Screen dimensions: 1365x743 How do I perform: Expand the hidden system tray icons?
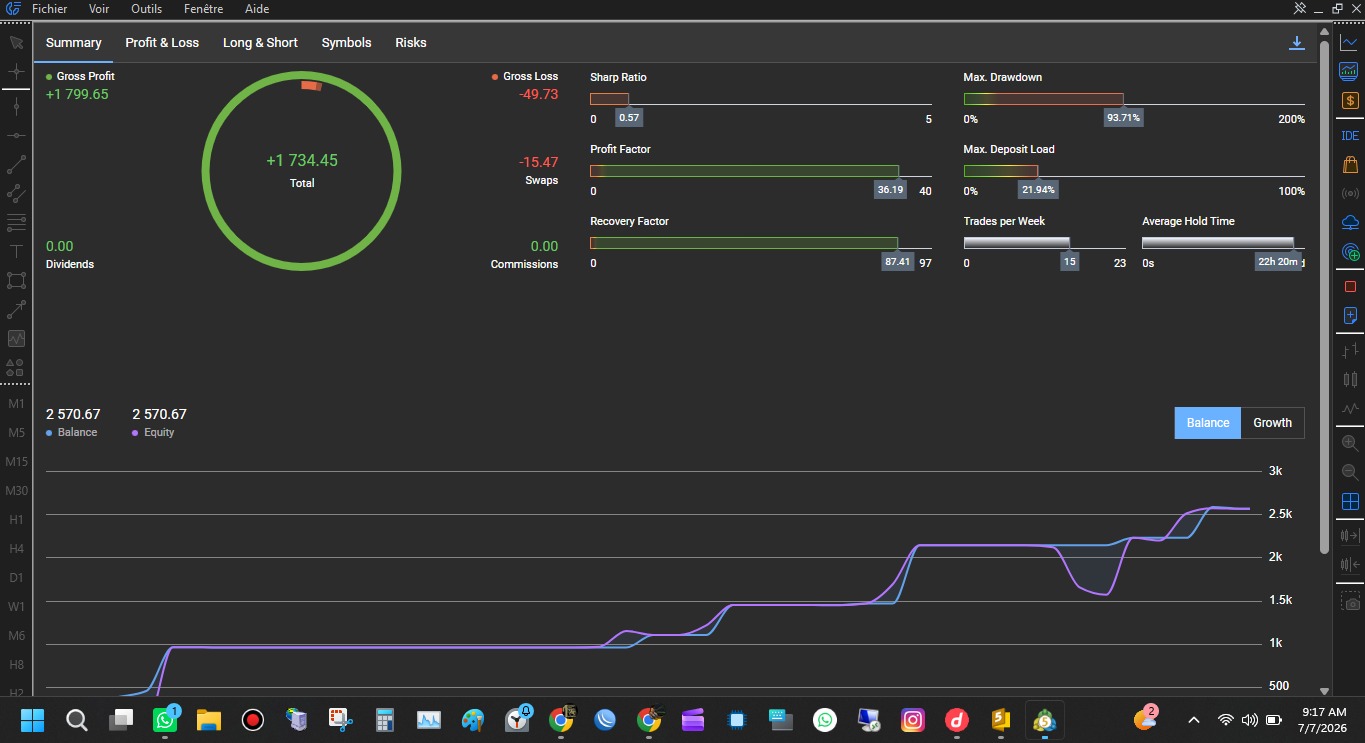coord(1193,719)
